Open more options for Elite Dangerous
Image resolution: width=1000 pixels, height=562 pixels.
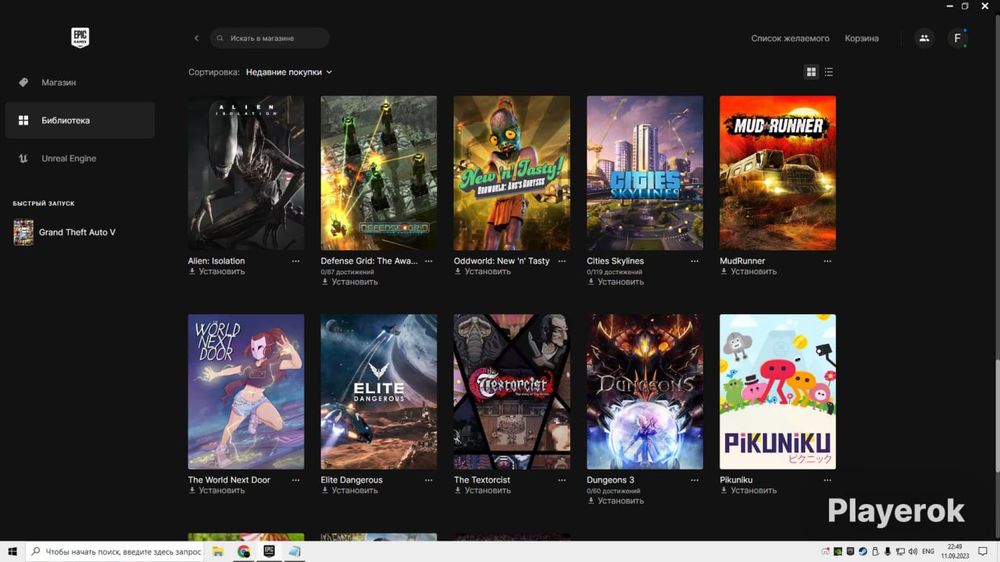point(429,480)
